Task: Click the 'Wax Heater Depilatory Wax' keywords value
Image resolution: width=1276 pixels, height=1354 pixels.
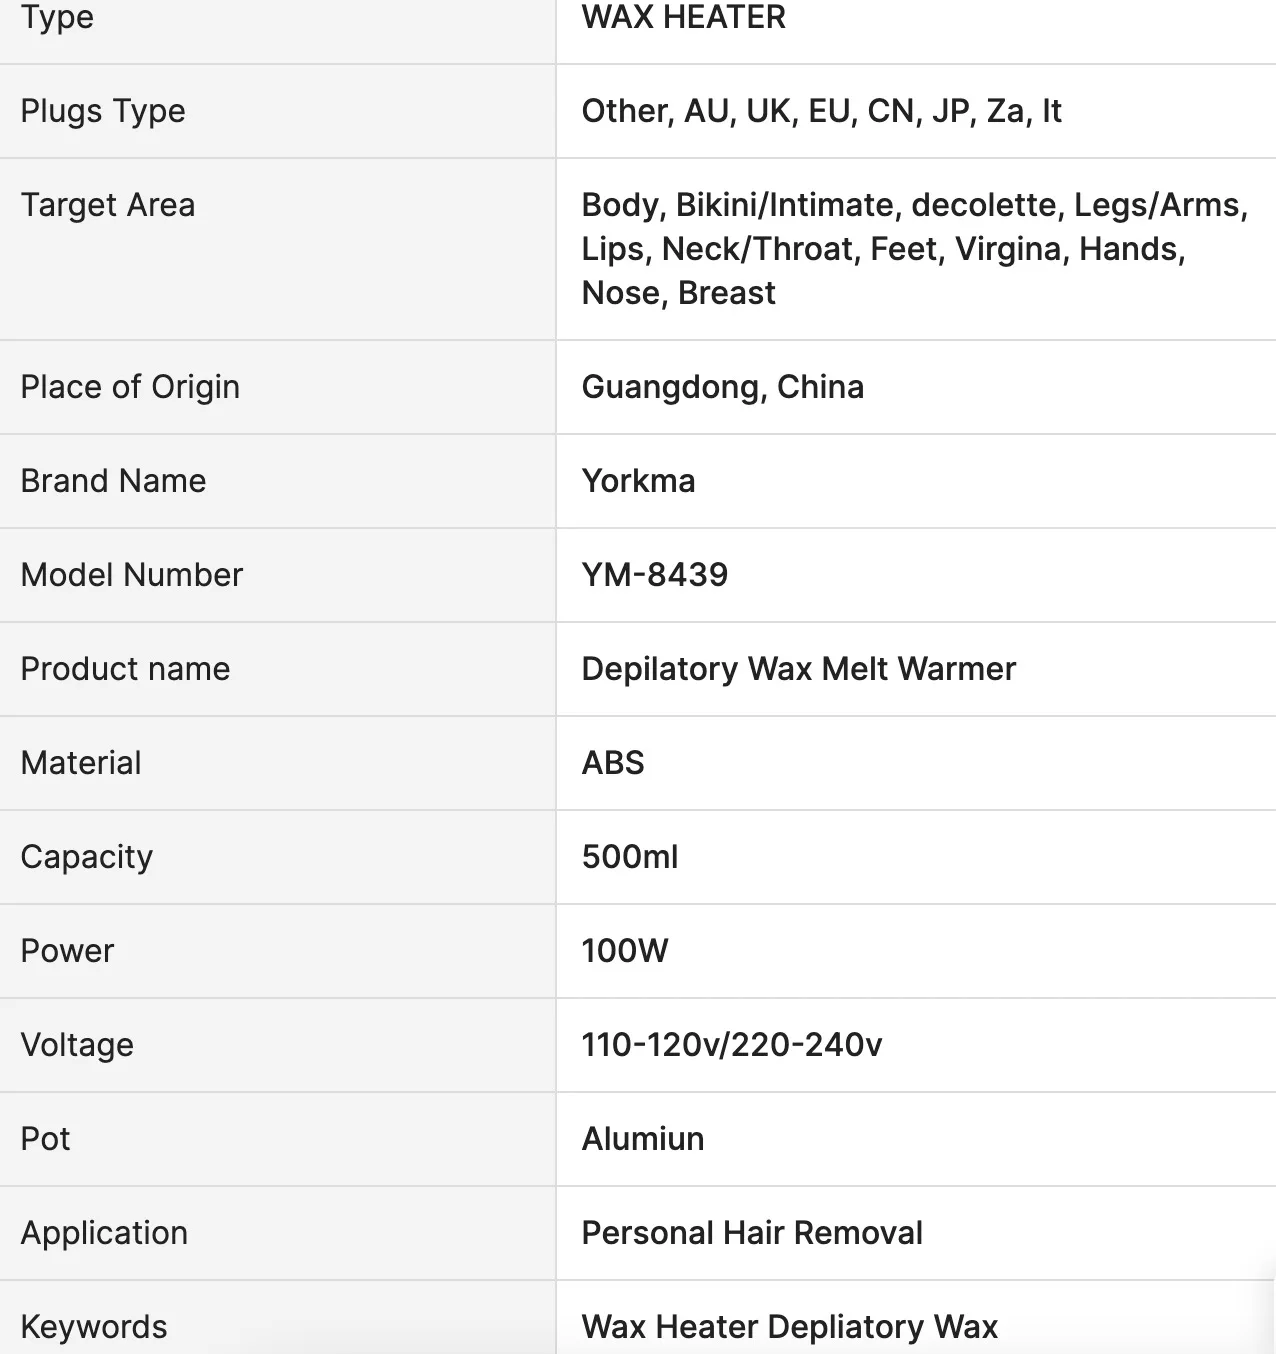Action: [790, 1327]
